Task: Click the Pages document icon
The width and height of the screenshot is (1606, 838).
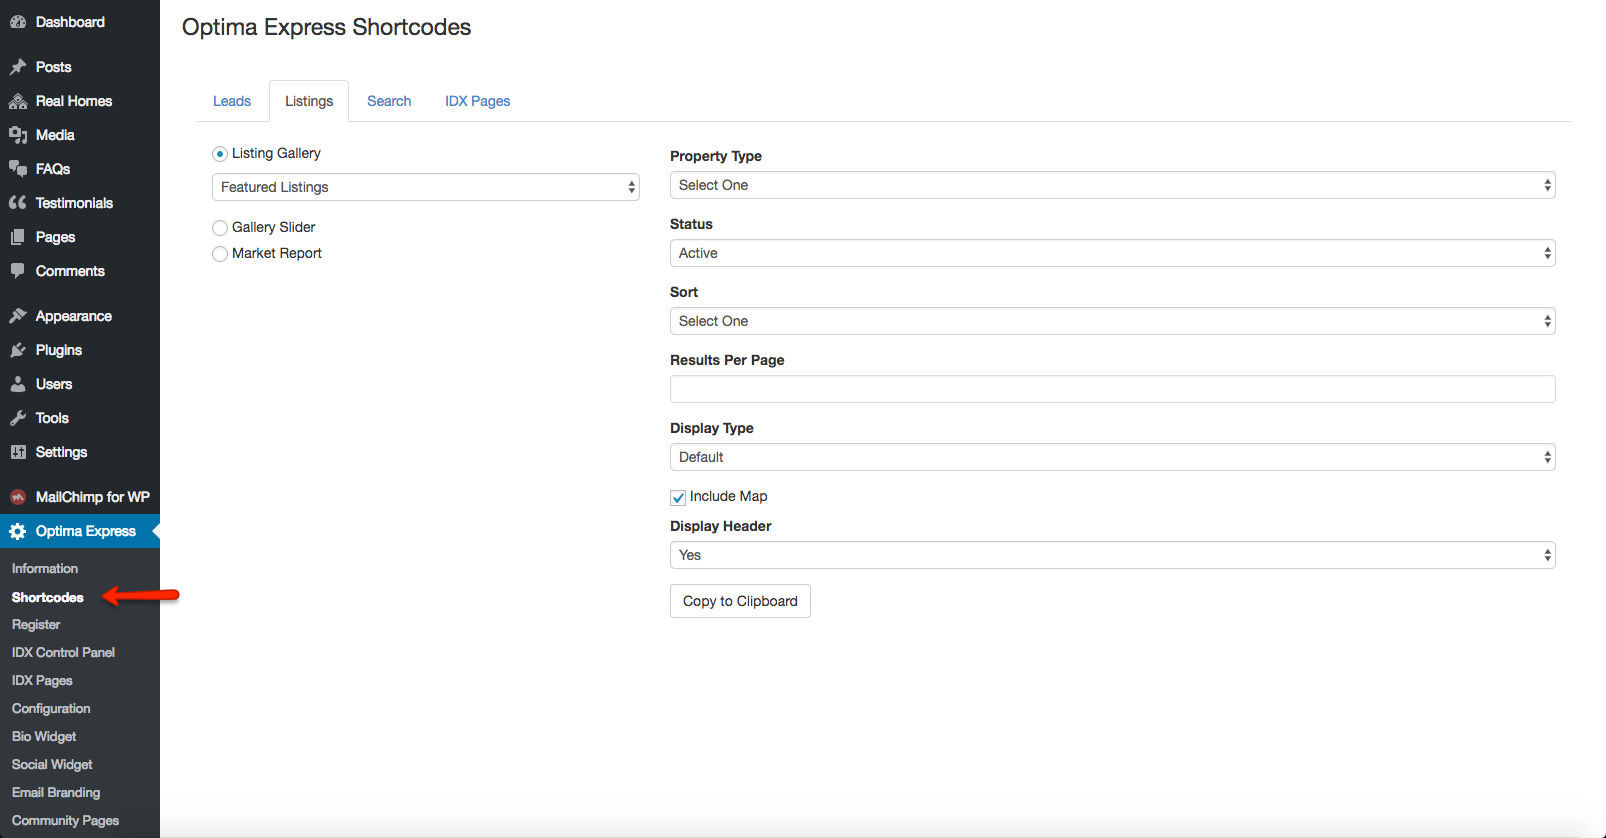Action: tap(18, 237)
